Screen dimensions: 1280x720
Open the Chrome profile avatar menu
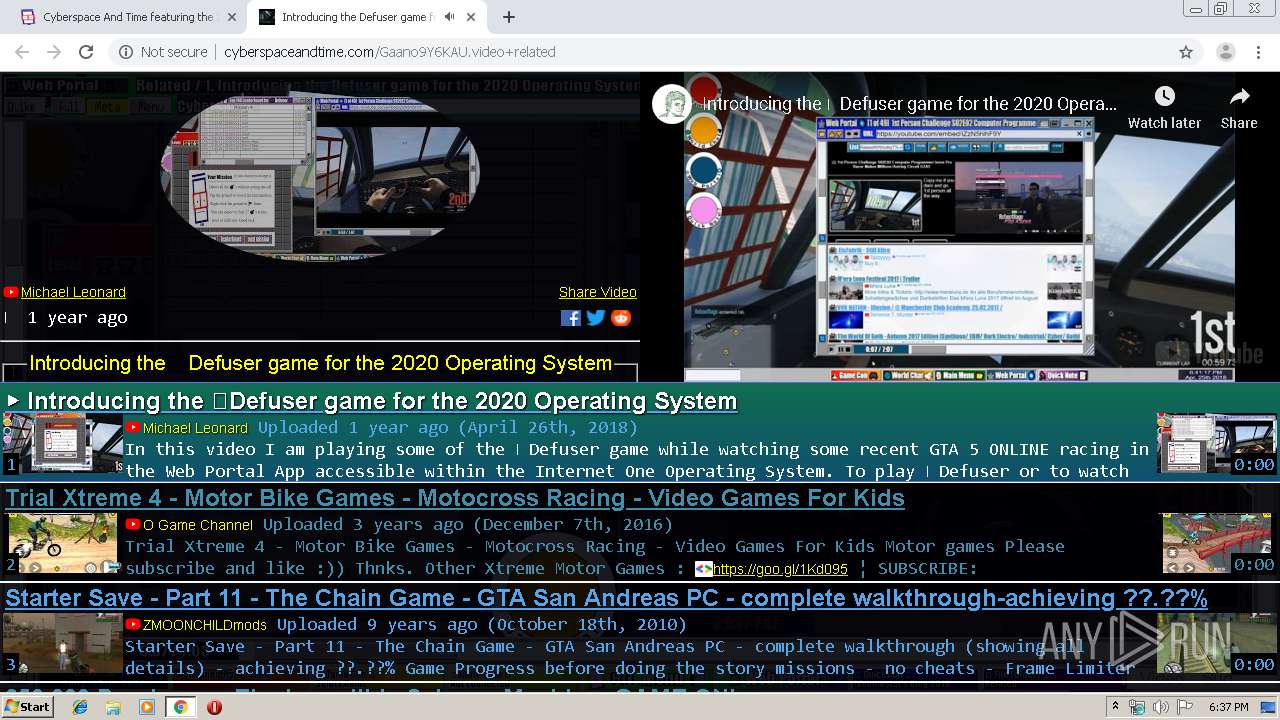pyautogui.click(x=1225, y=52)
